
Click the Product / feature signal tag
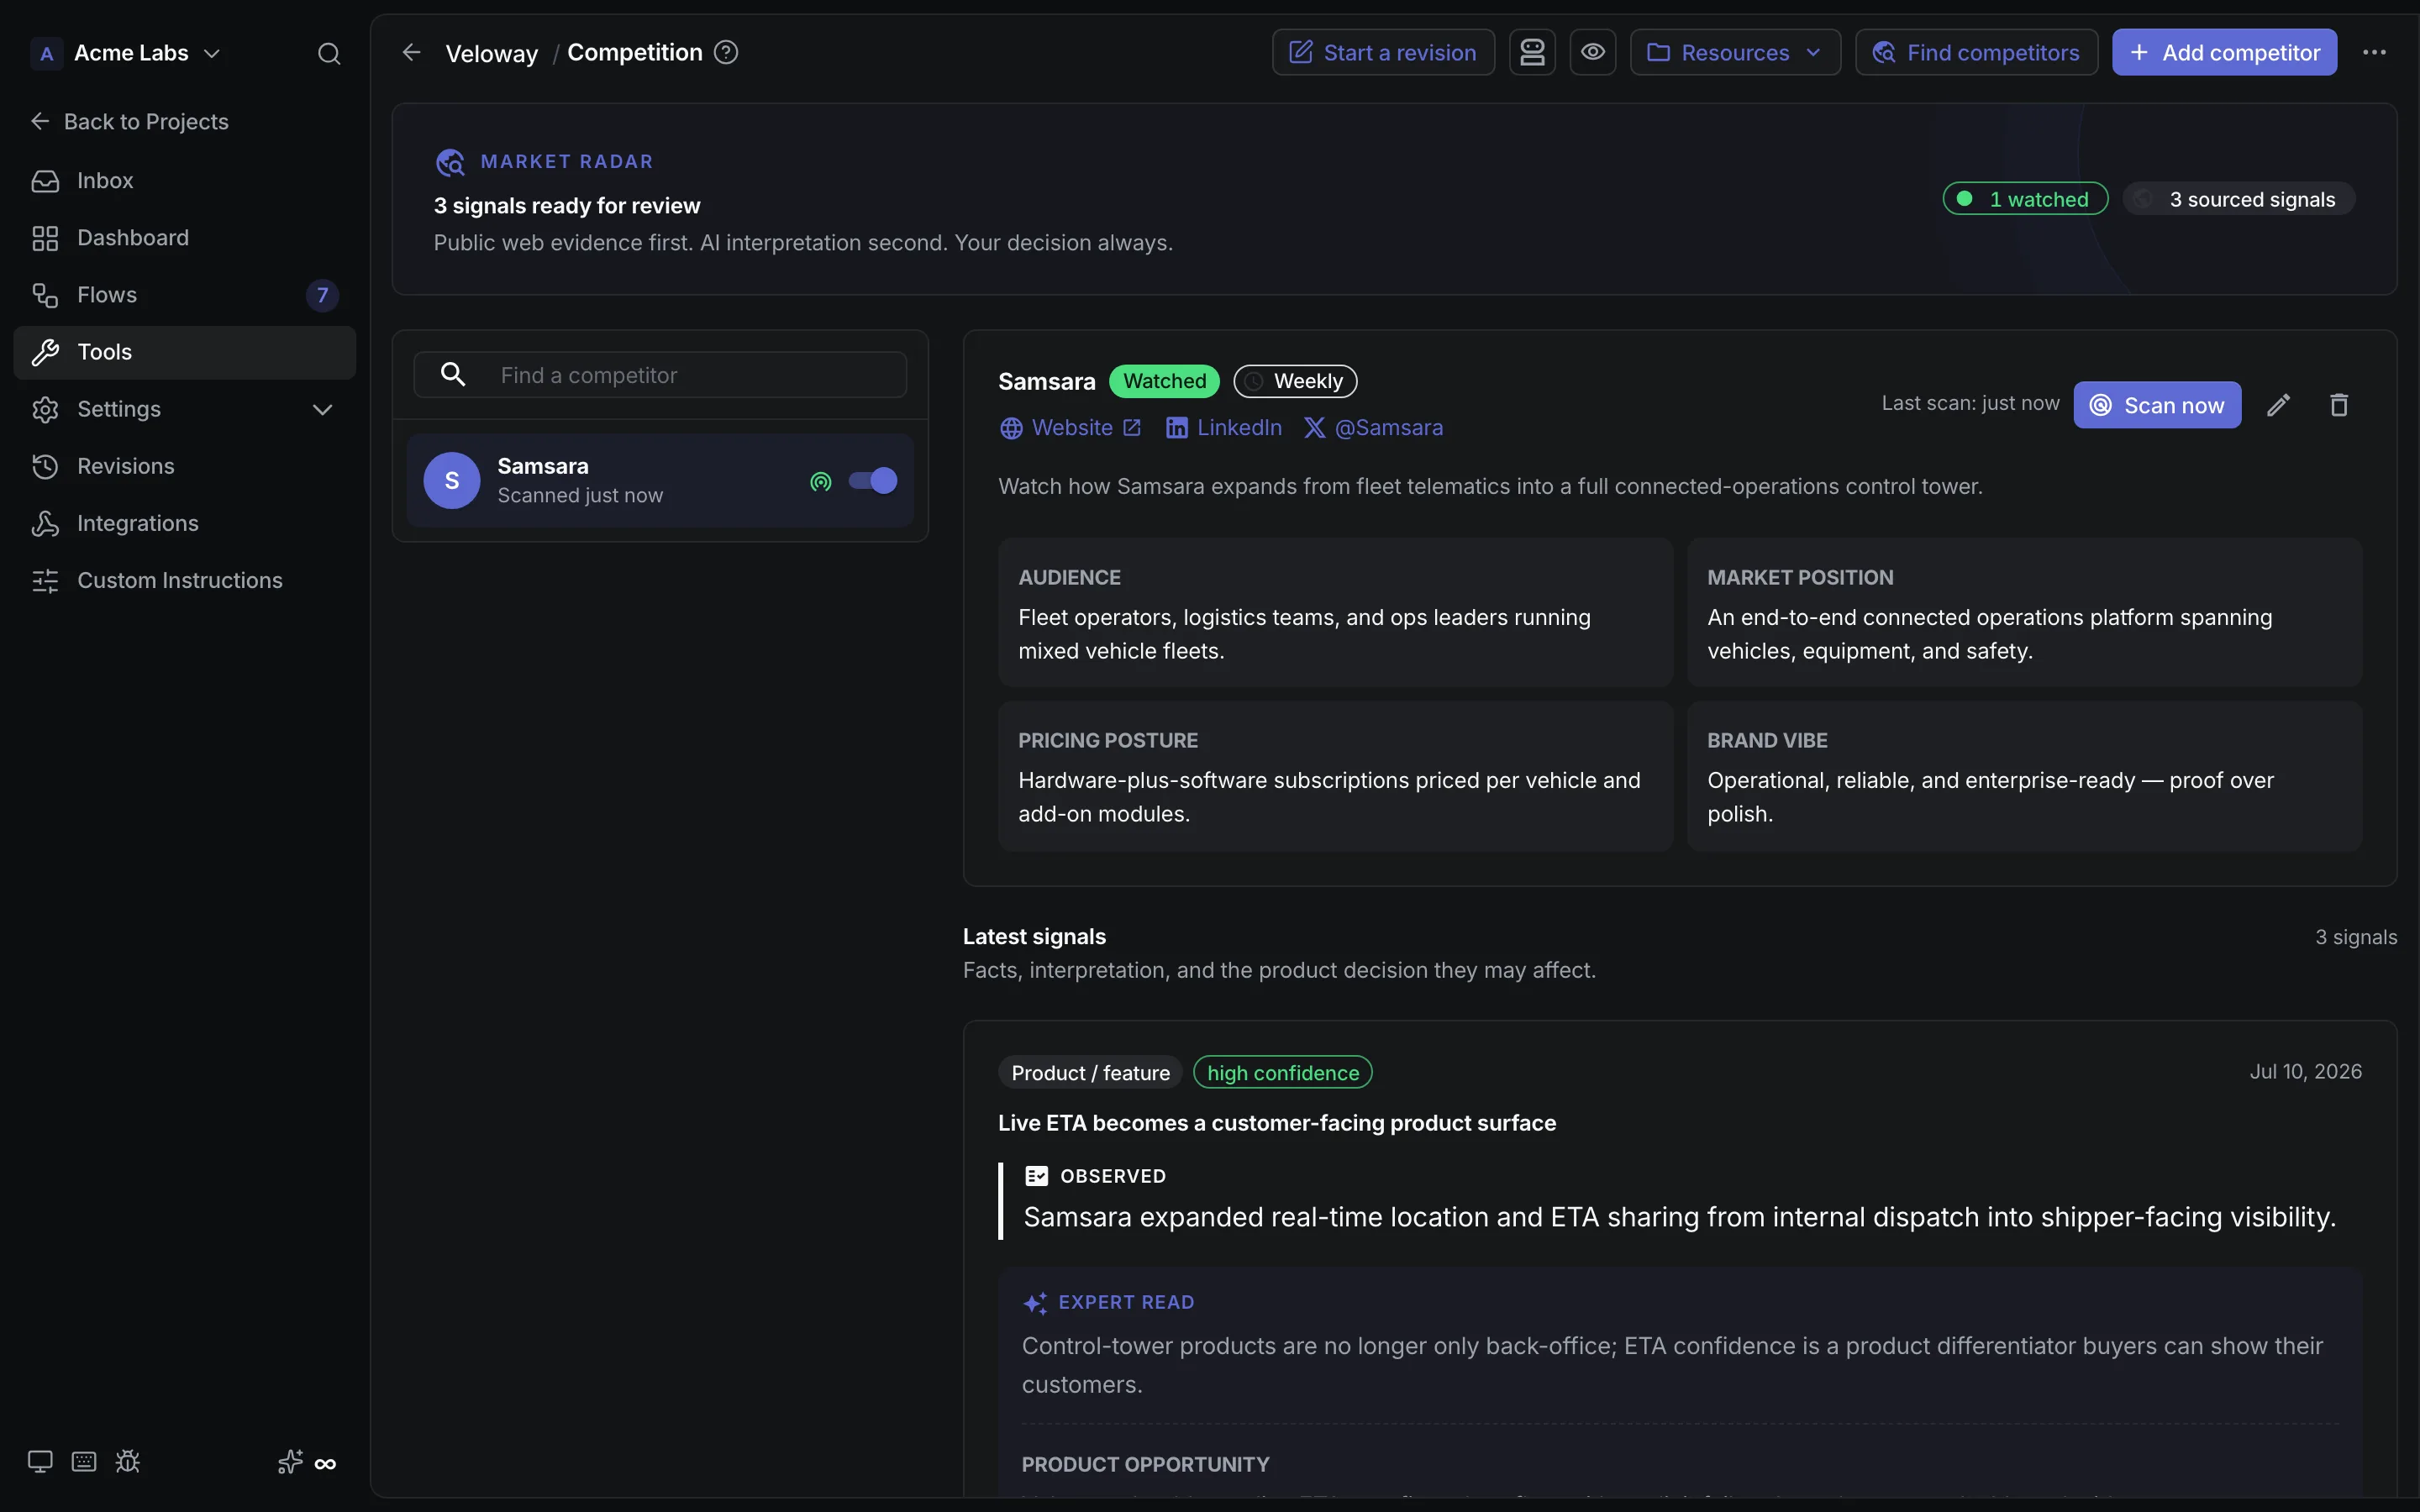tap(1090, 1073)
